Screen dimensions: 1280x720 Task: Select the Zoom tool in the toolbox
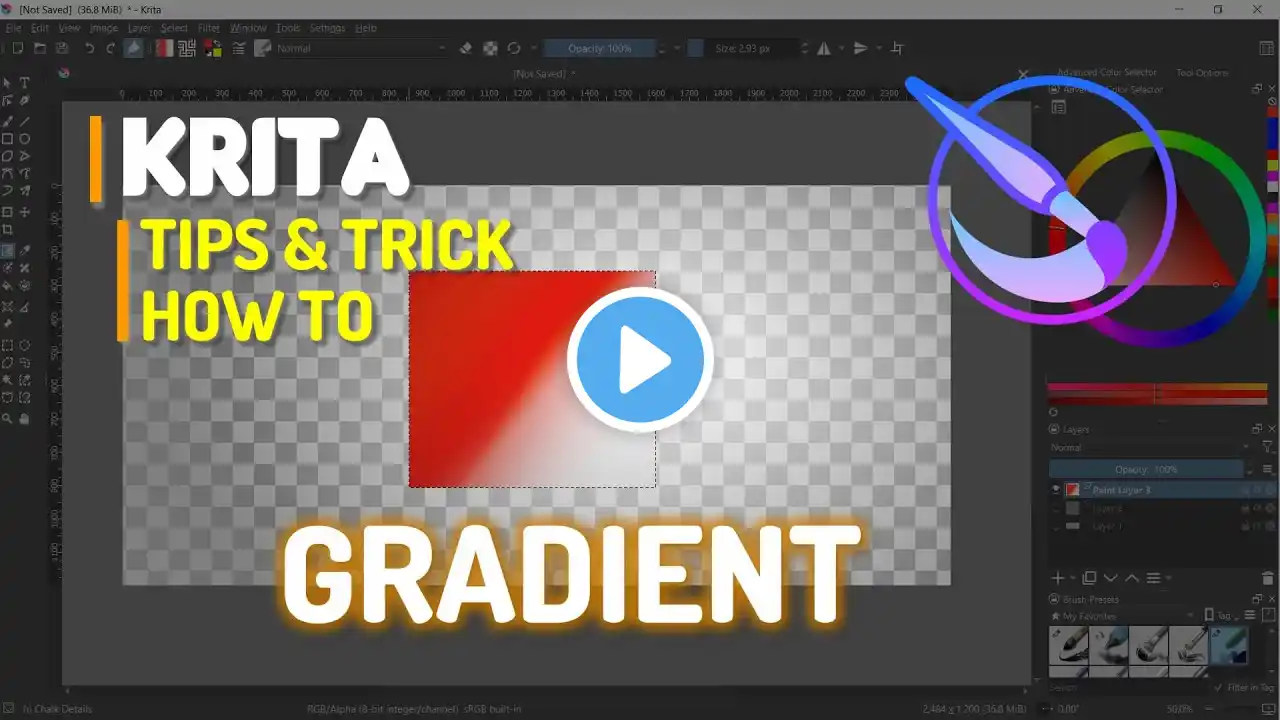[8, 418]
